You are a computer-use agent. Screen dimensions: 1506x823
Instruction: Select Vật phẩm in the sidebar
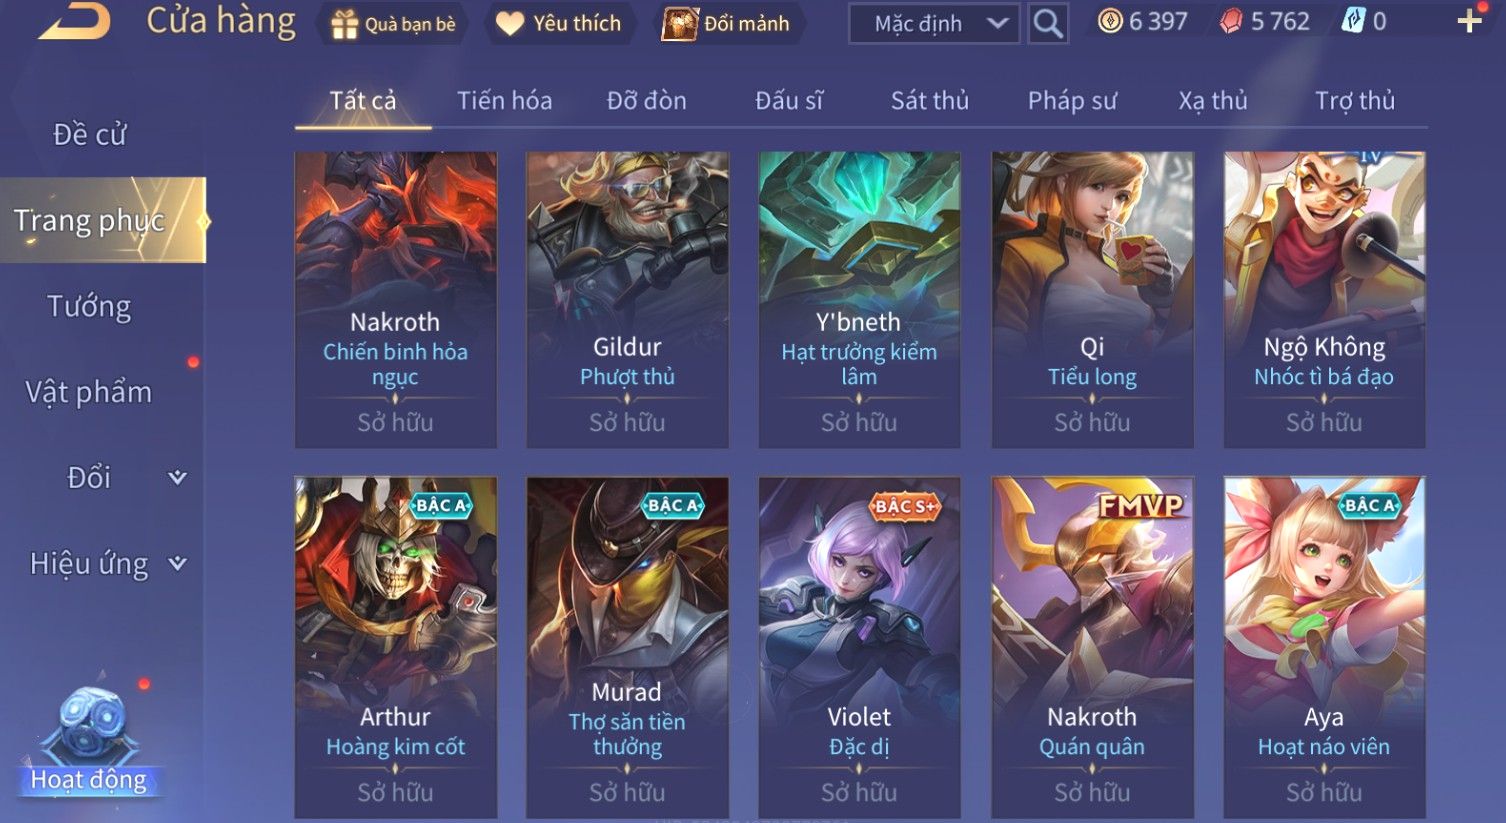point(89,392)
